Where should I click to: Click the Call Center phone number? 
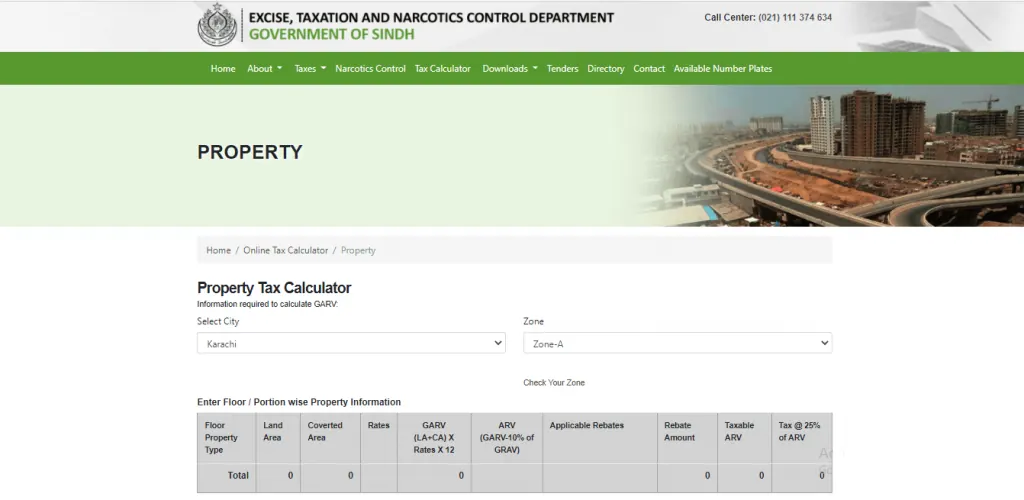coord(795,18)
